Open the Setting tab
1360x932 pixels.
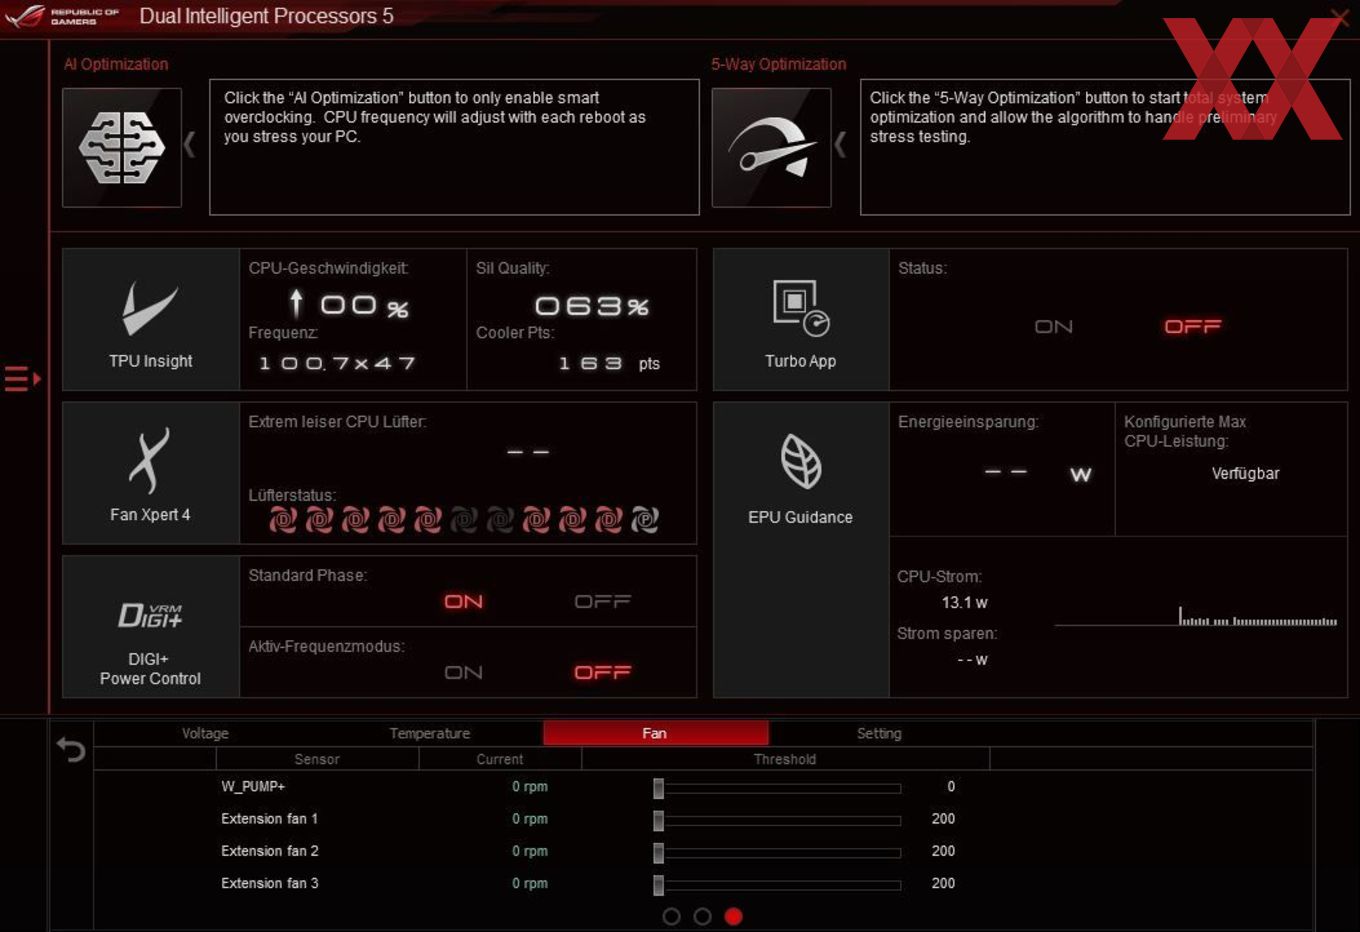tap(879, 733)
